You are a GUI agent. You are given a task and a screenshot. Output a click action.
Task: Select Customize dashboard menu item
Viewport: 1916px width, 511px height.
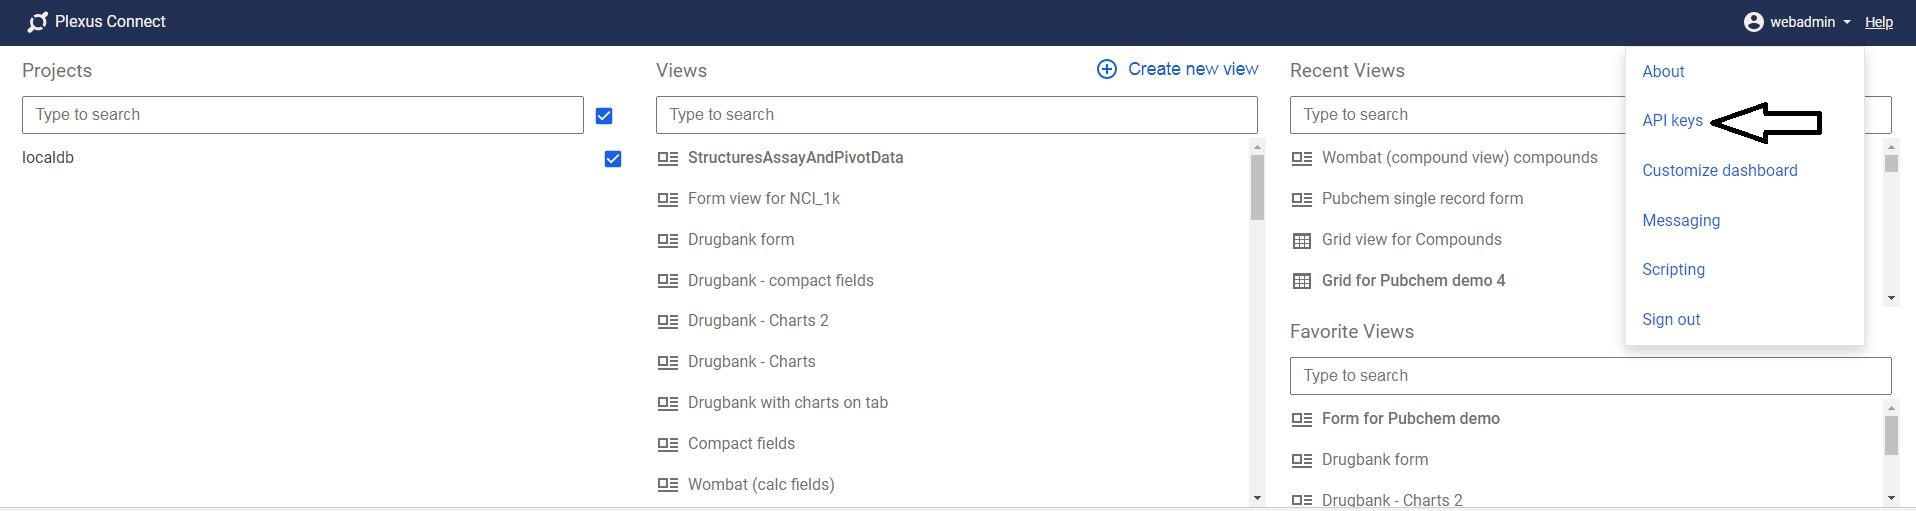(x=1719, y=170)
